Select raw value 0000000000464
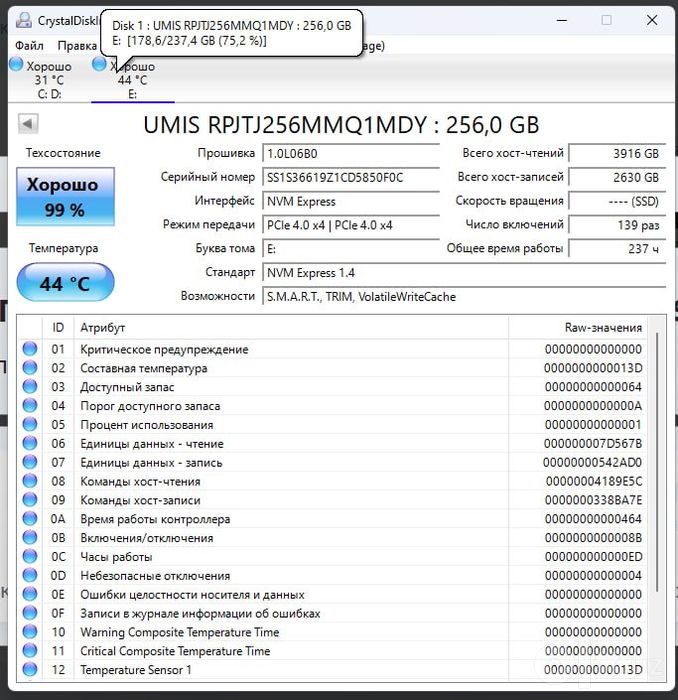 coord(593,519)
